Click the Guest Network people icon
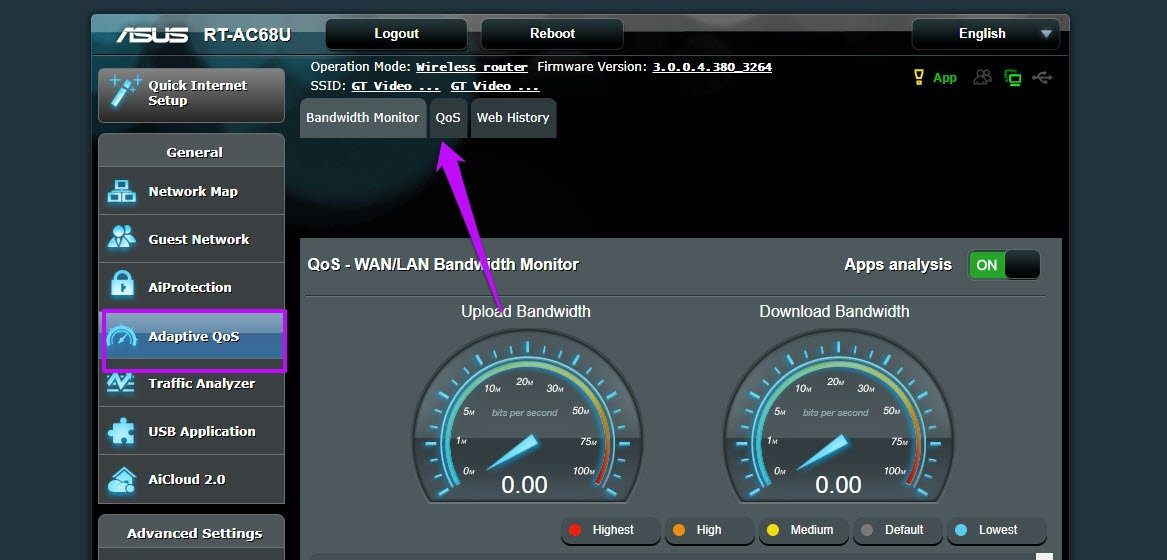 click(121, 239)
